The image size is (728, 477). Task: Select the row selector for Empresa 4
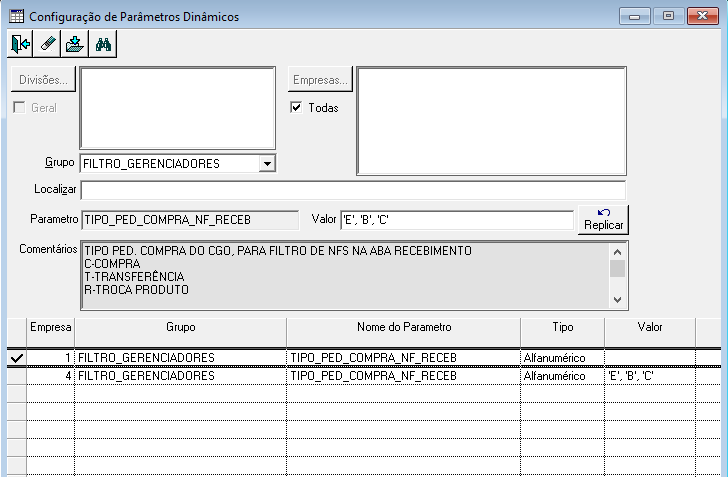(17, 376)
